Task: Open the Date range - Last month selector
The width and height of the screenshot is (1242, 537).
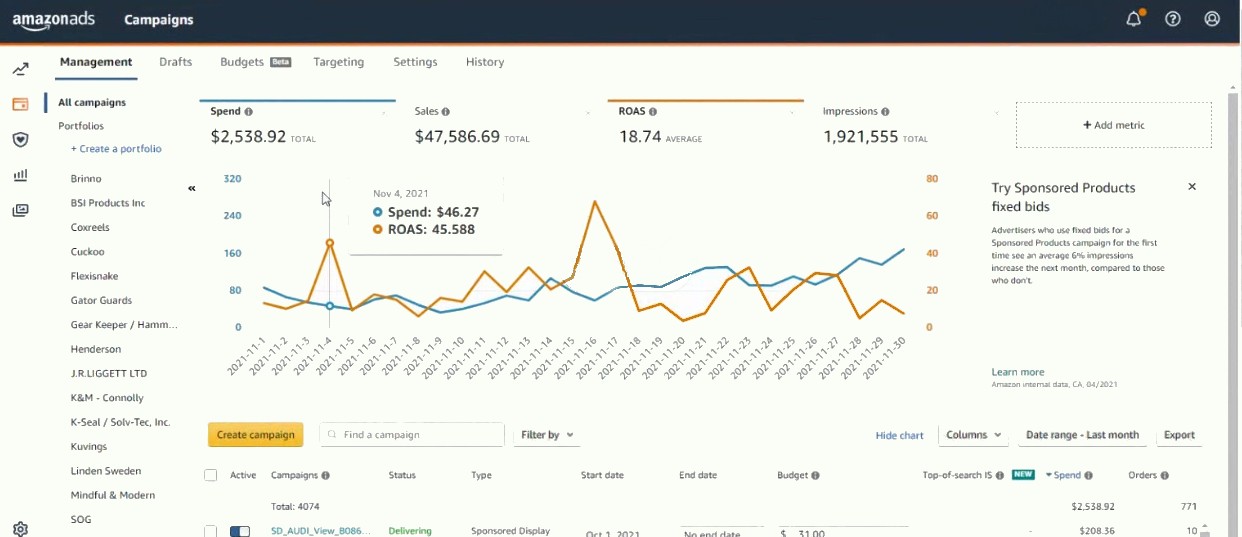Action: tap(1082, 435)
